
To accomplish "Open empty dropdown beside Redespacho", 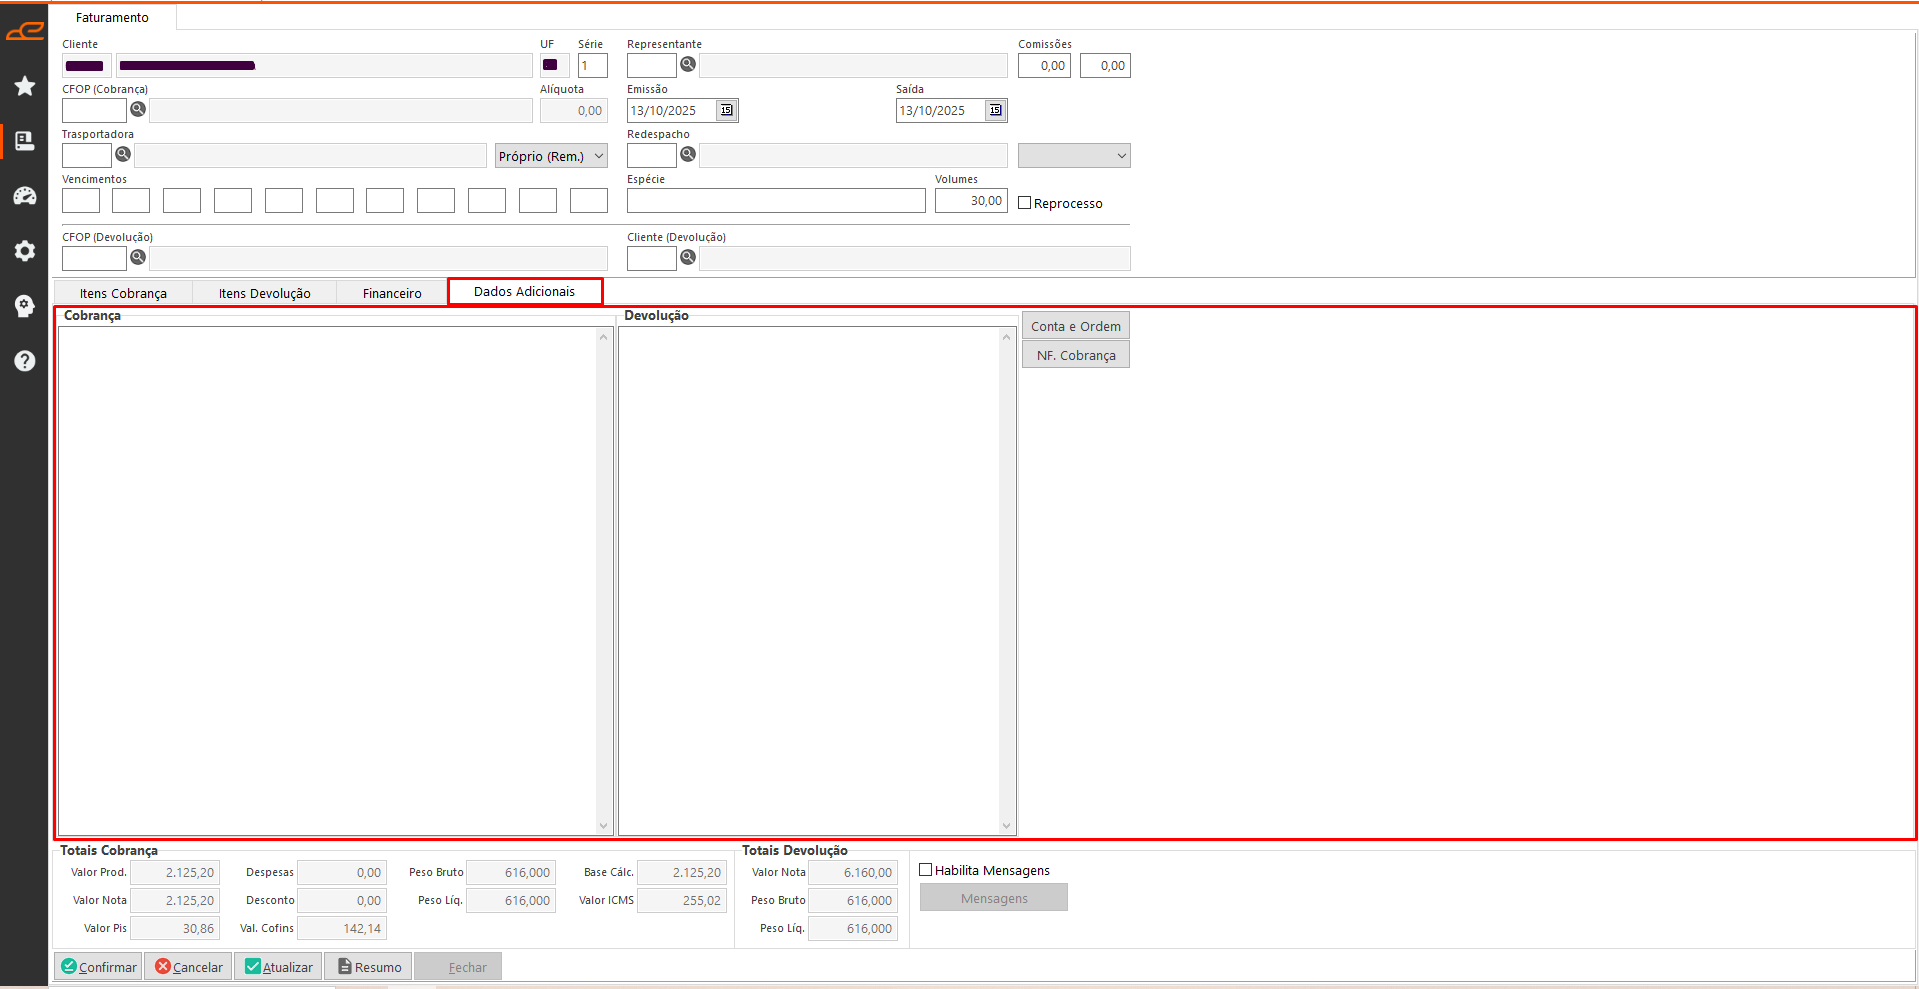I will pos(1074,156).
